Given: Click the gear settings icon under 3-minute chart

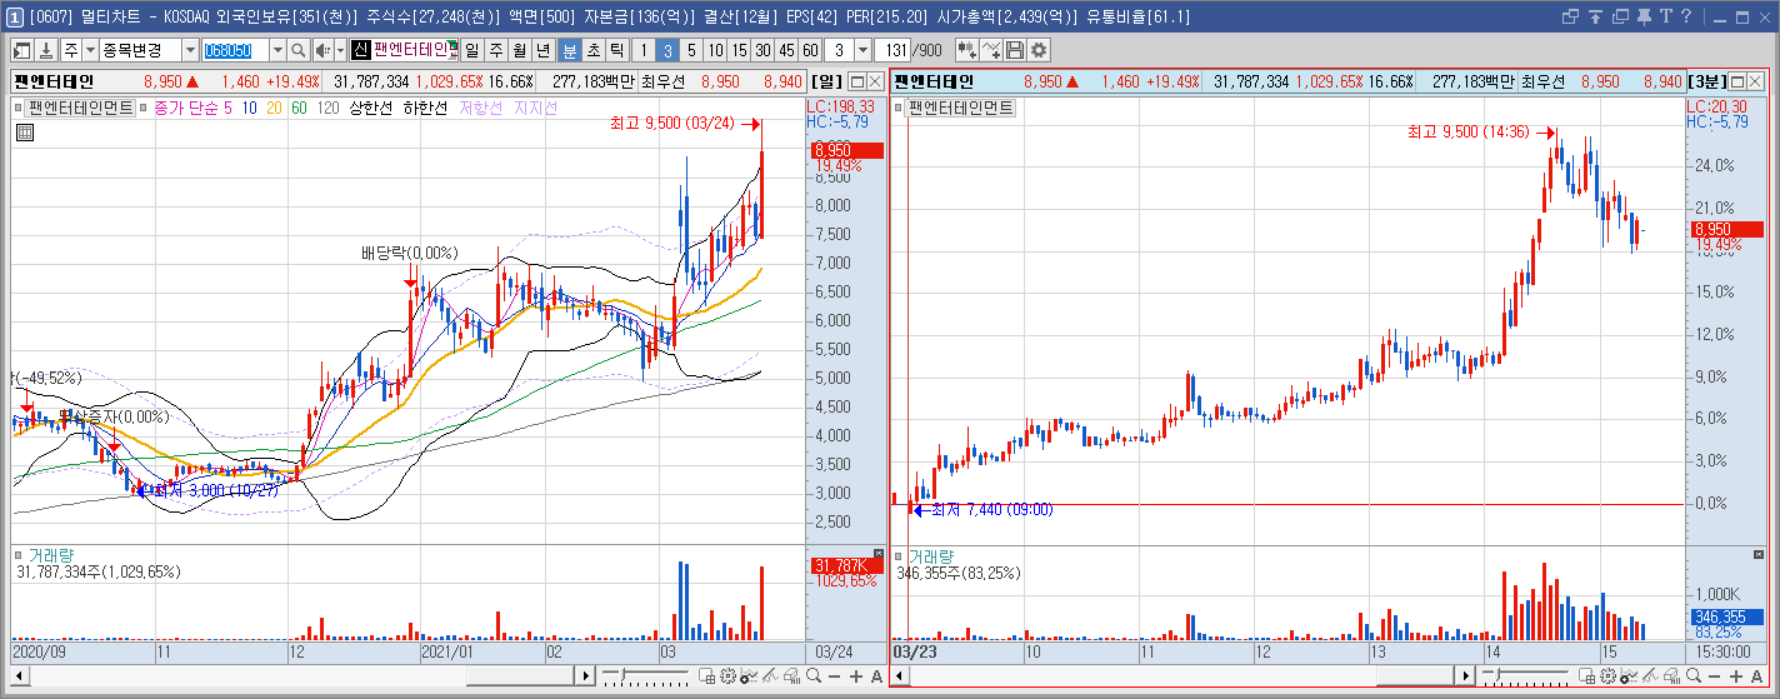Looking at the screenshot, I should (1608, 676).
